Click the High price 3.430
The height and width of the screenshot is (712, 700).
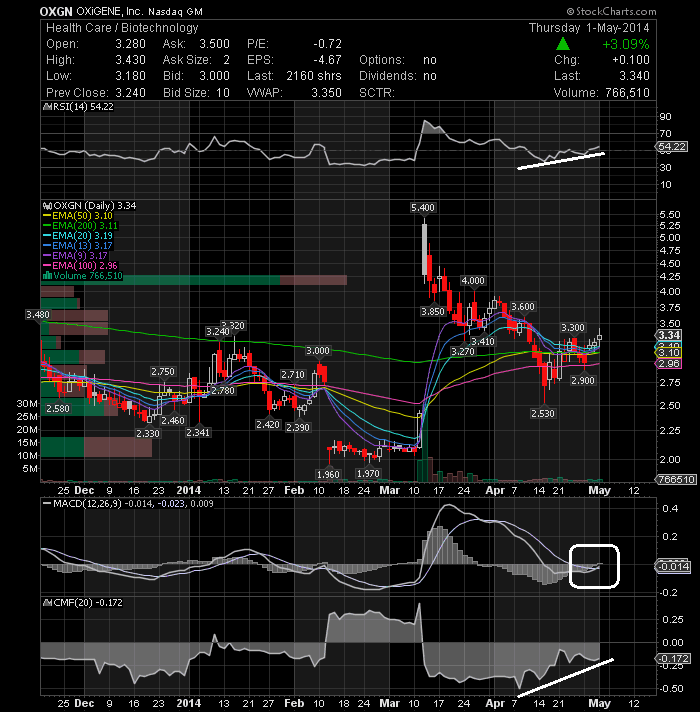[130, 60]
